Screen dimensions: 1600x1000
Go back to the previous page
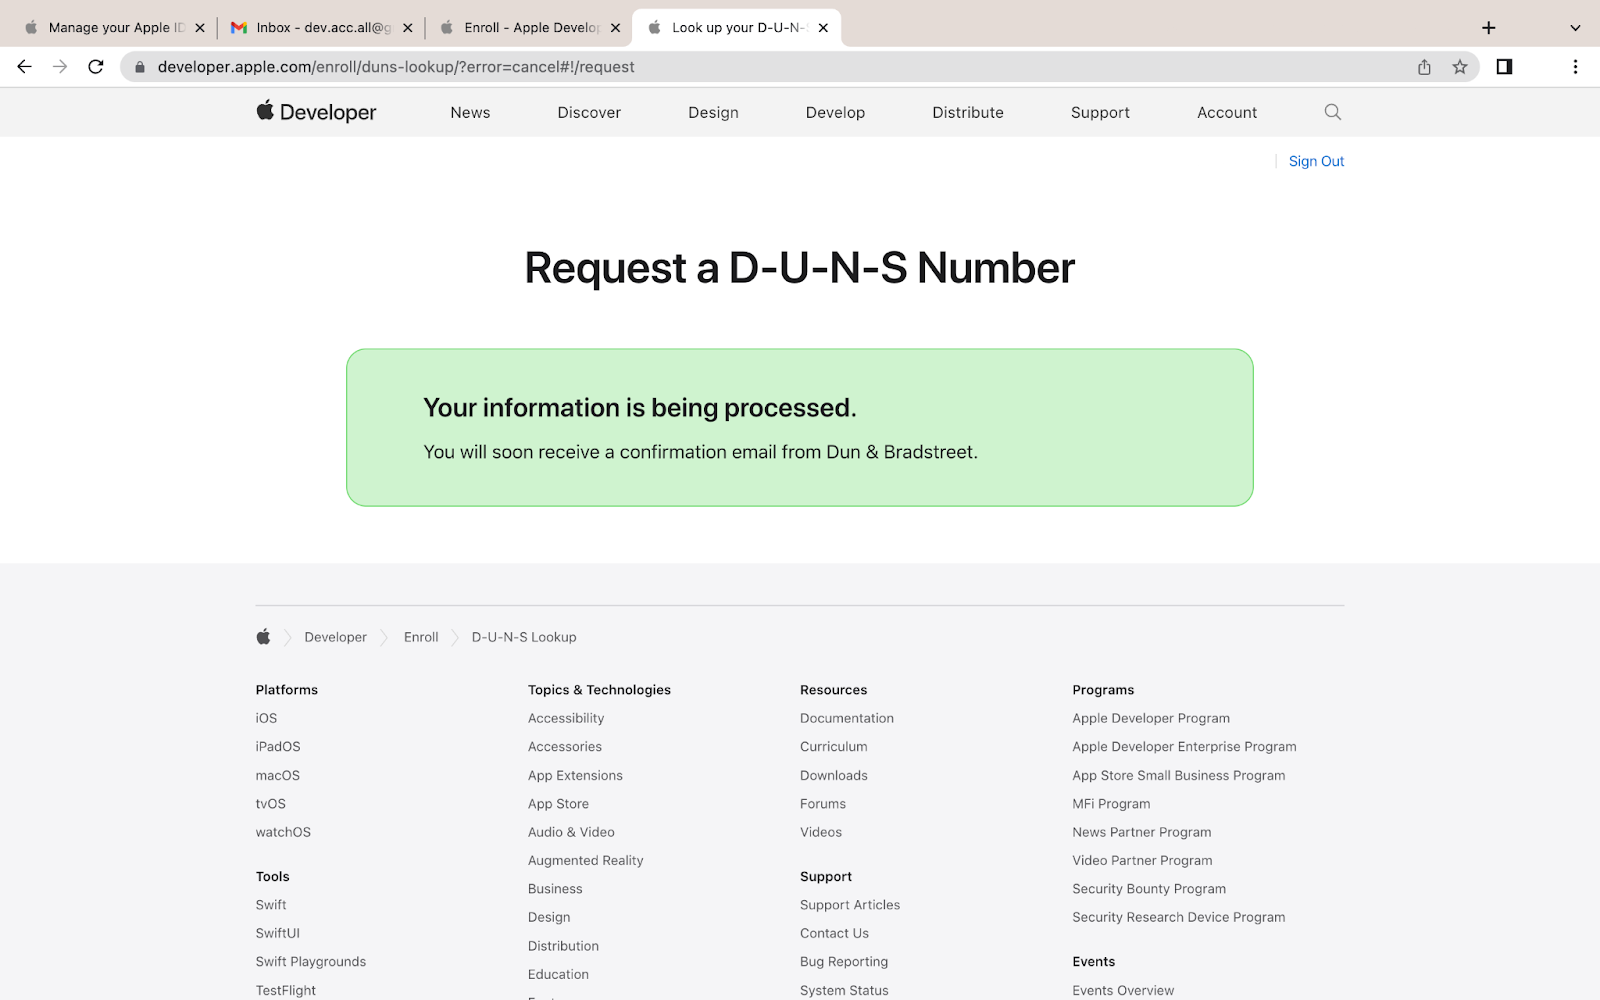coord(24,67)
